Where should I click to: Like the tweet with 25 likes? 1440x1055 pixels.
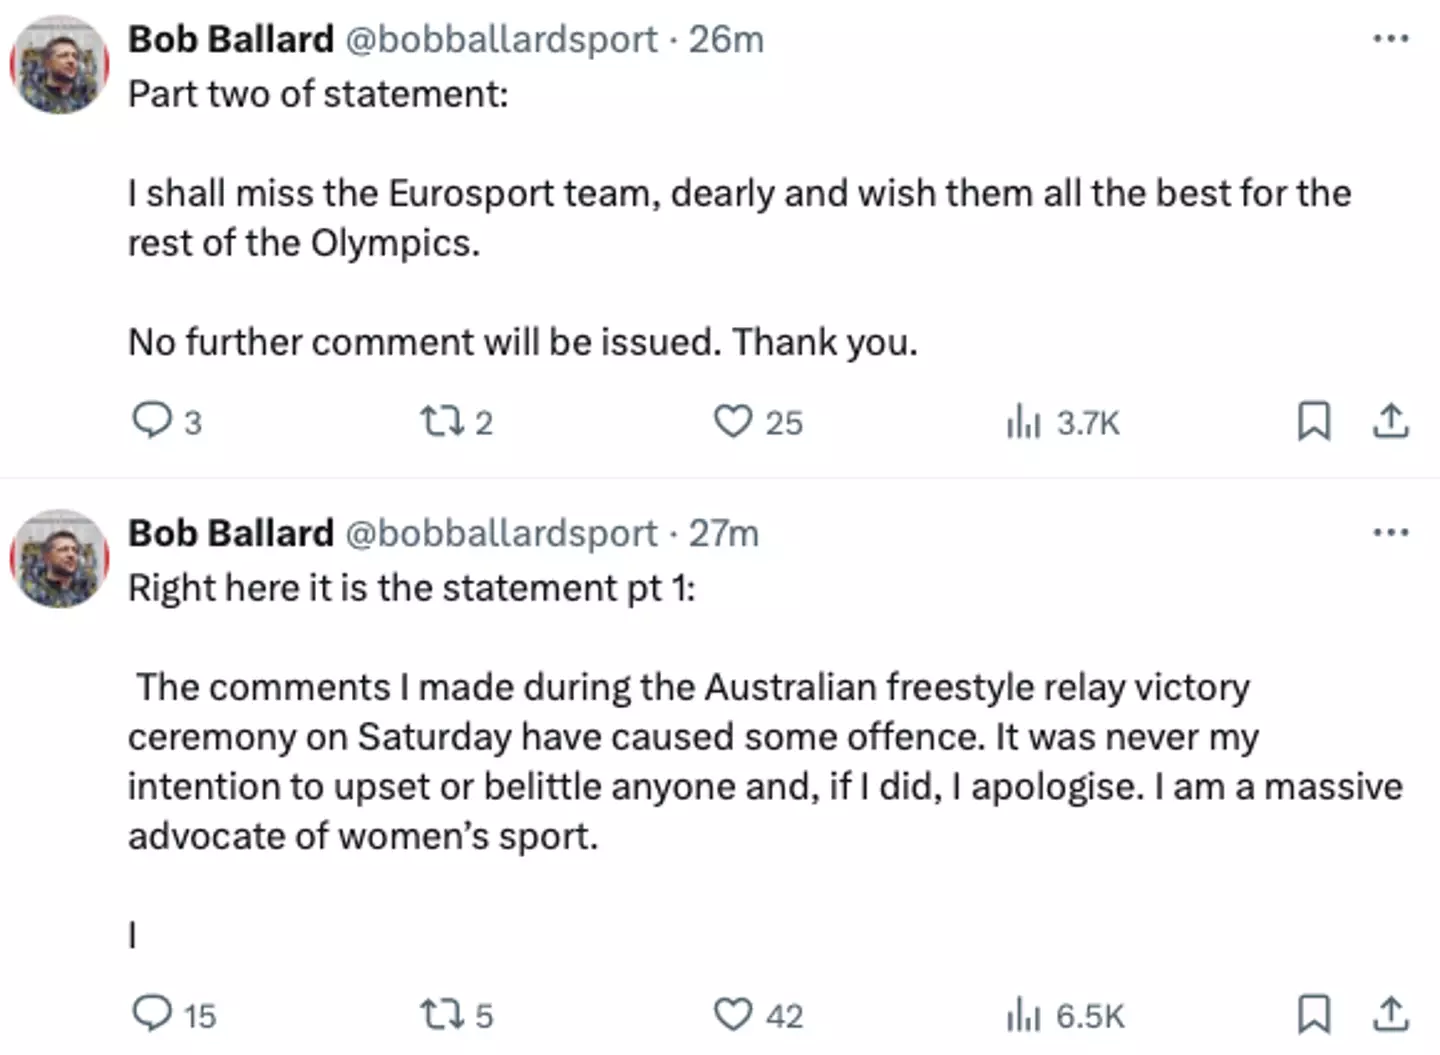coord(732,421)
